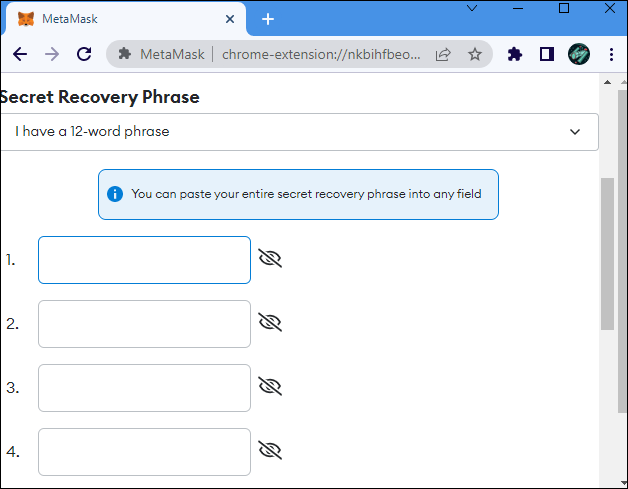628x489 pixels.
Task: Show word 1 using eye icon
Action: tap(270, 259)
